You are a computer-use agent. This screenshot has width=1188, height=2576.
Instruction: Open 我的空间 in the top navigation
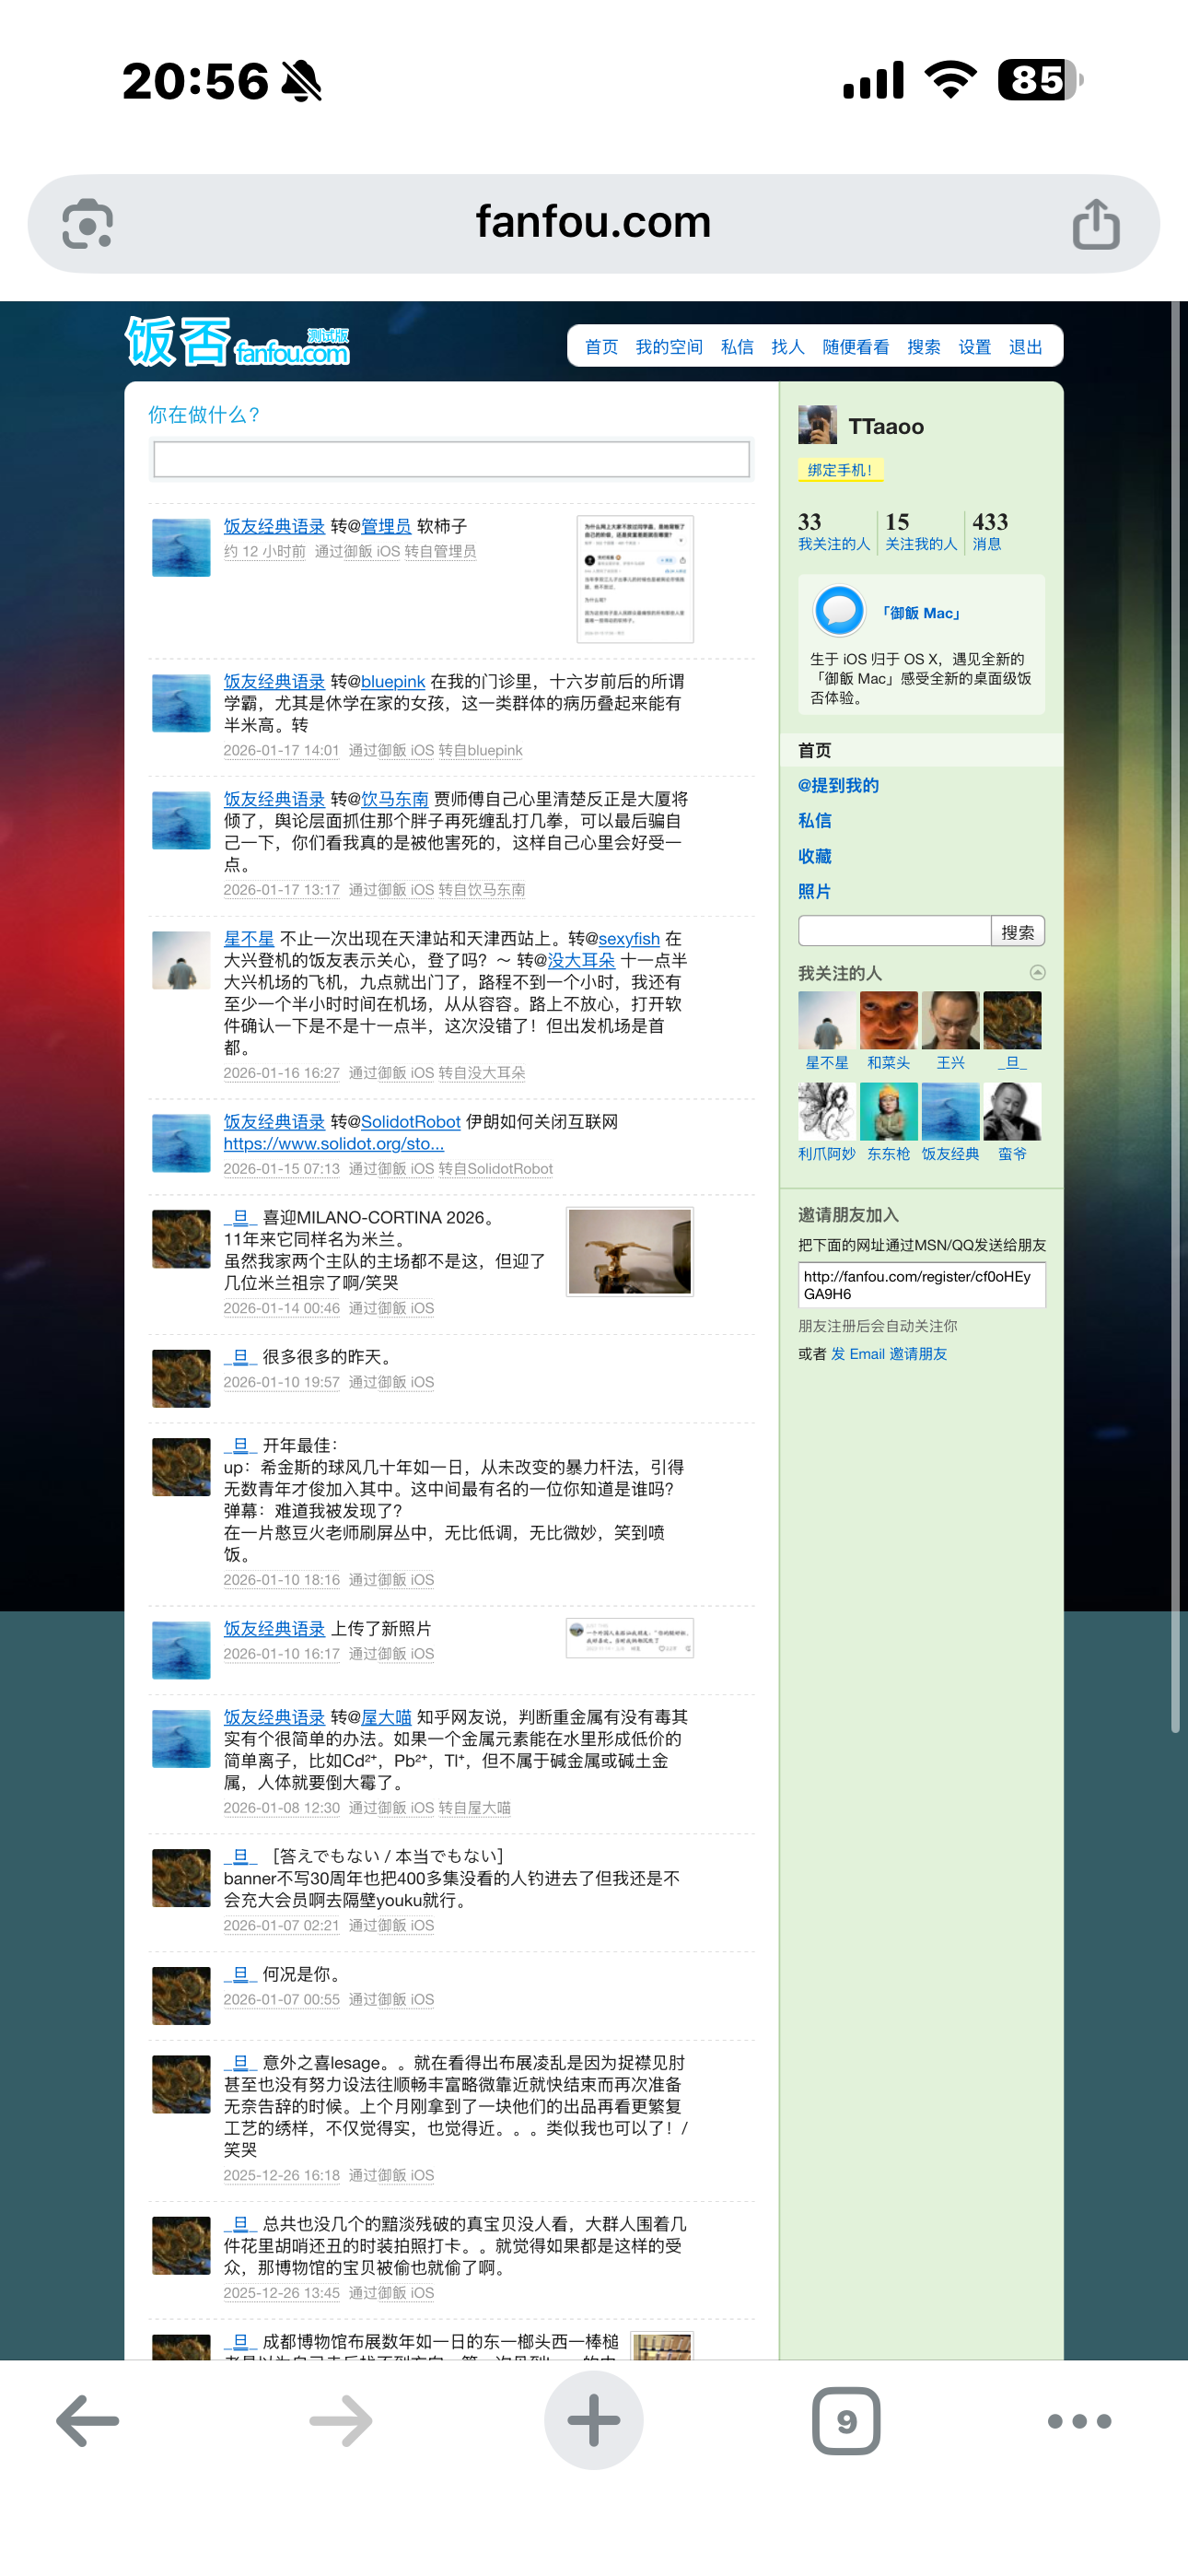pos(668,347)
